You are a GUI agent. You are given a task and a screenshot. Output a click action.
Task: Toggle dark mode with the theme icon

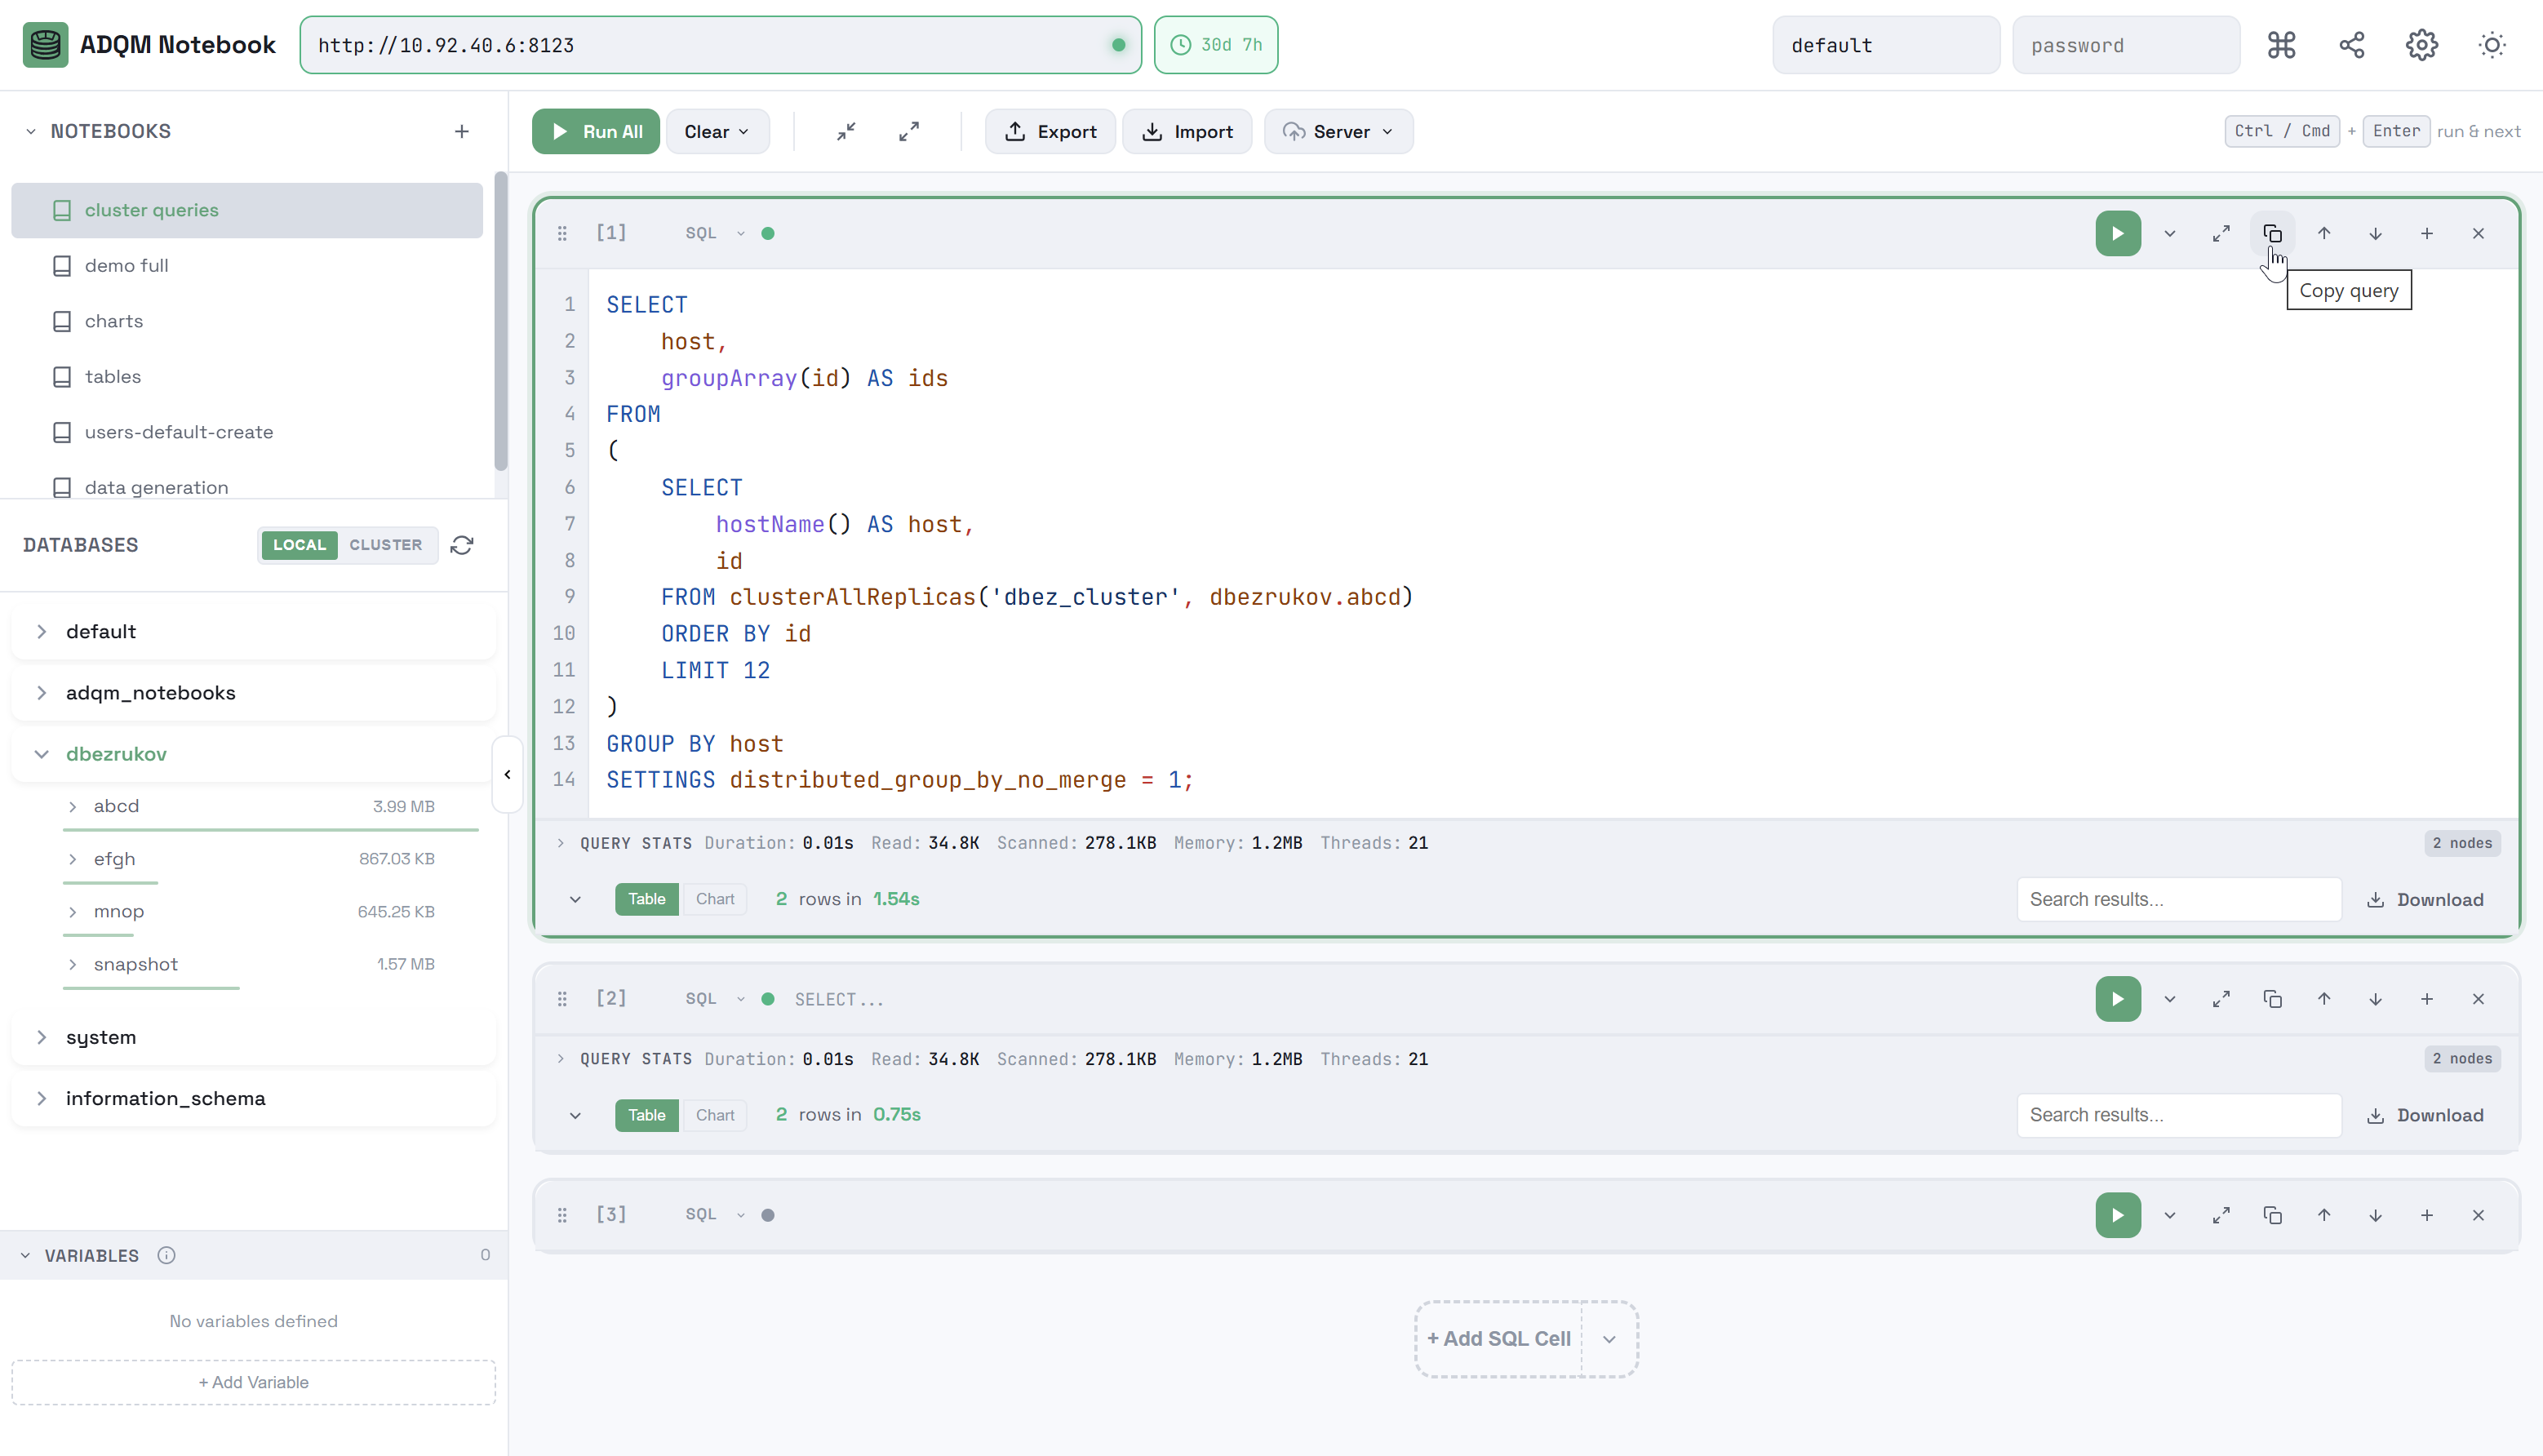point(2492,45)
